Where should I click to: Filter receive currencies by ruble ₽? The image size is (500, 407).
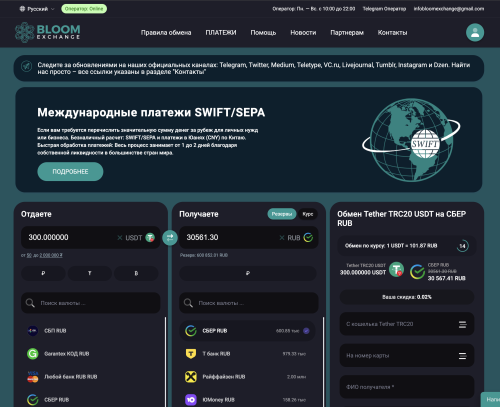(x=248, y=273)
